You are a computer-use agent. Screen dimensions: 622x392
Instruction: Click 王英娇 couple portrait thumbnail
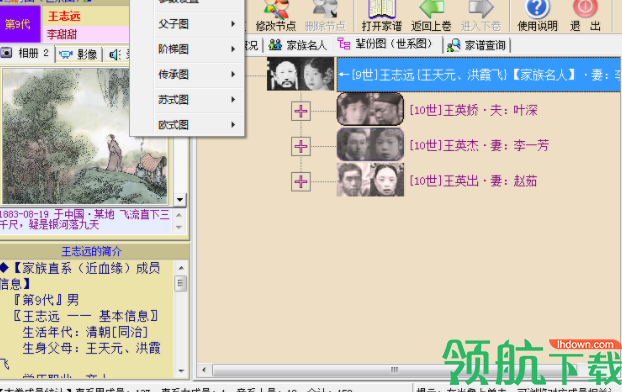(x=370, y=109)
